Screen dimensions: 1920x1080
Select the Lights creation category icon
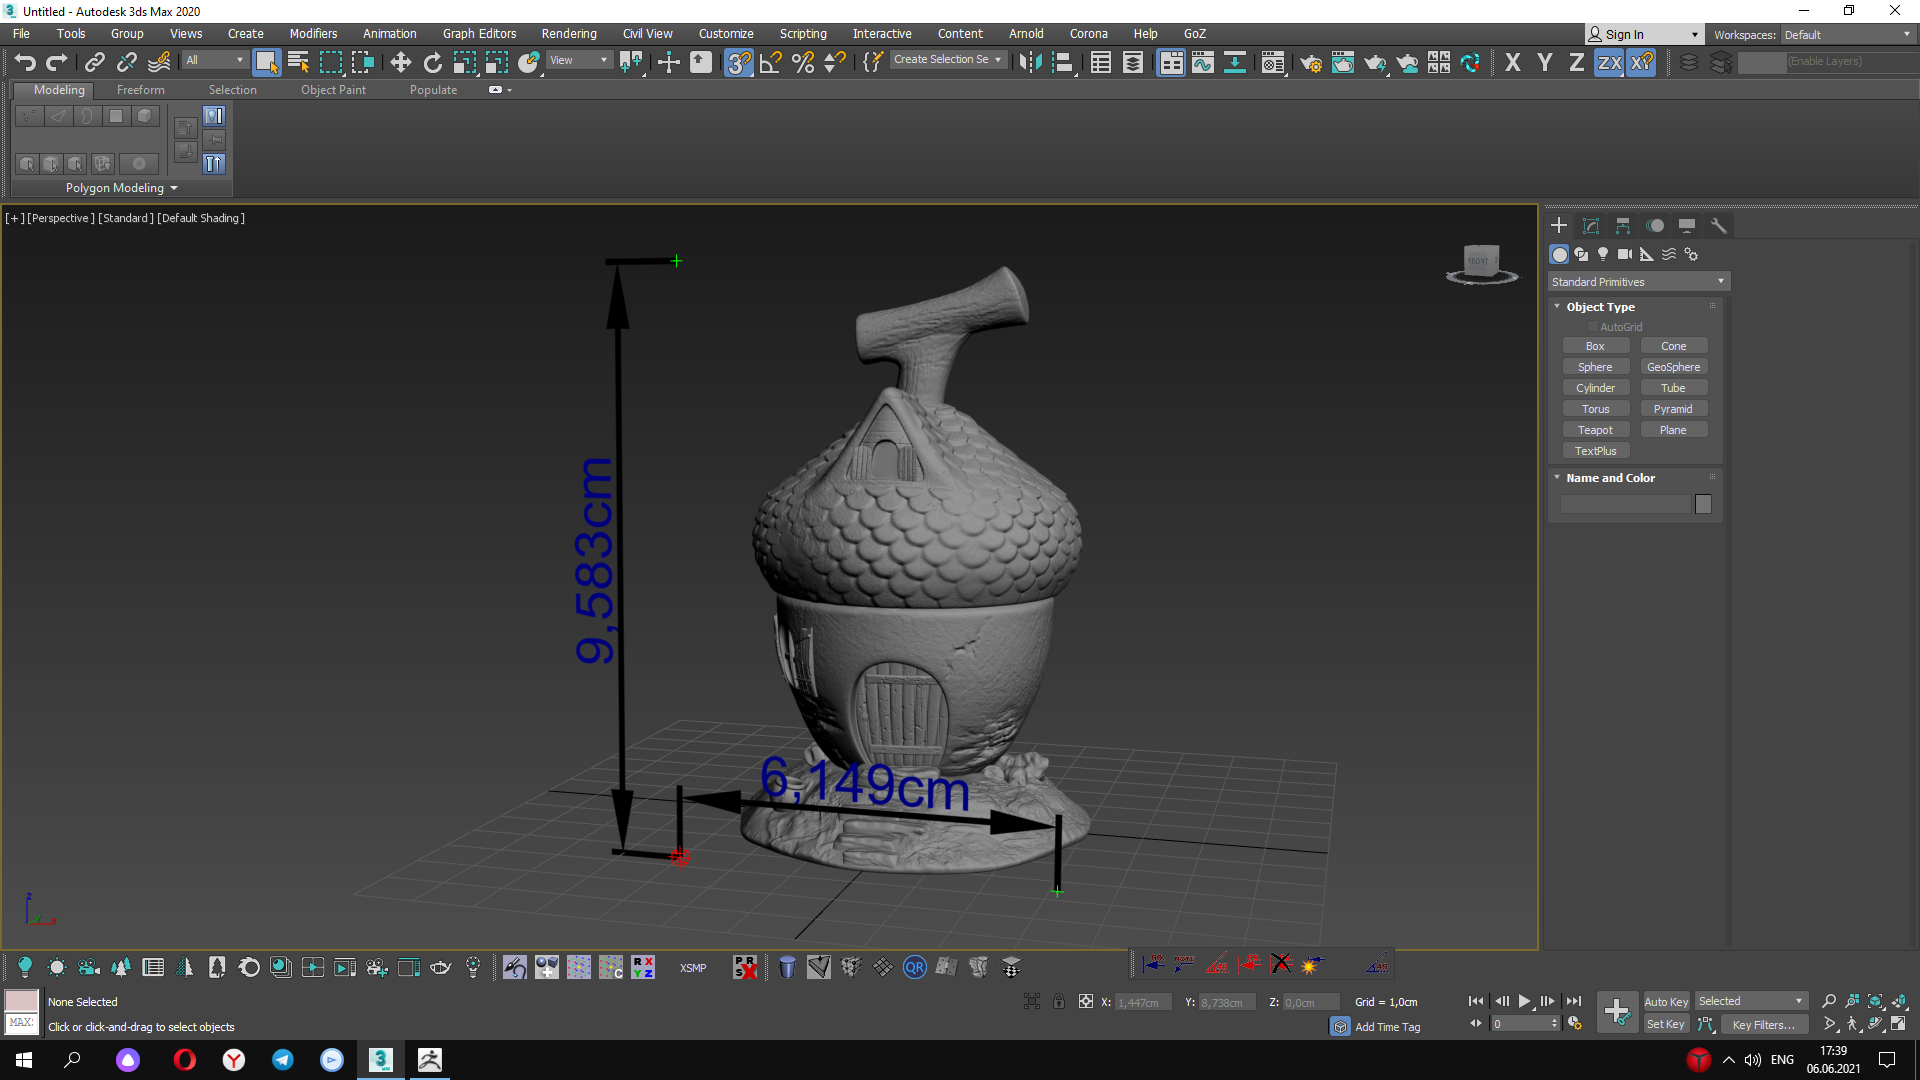coord(1603,254)
